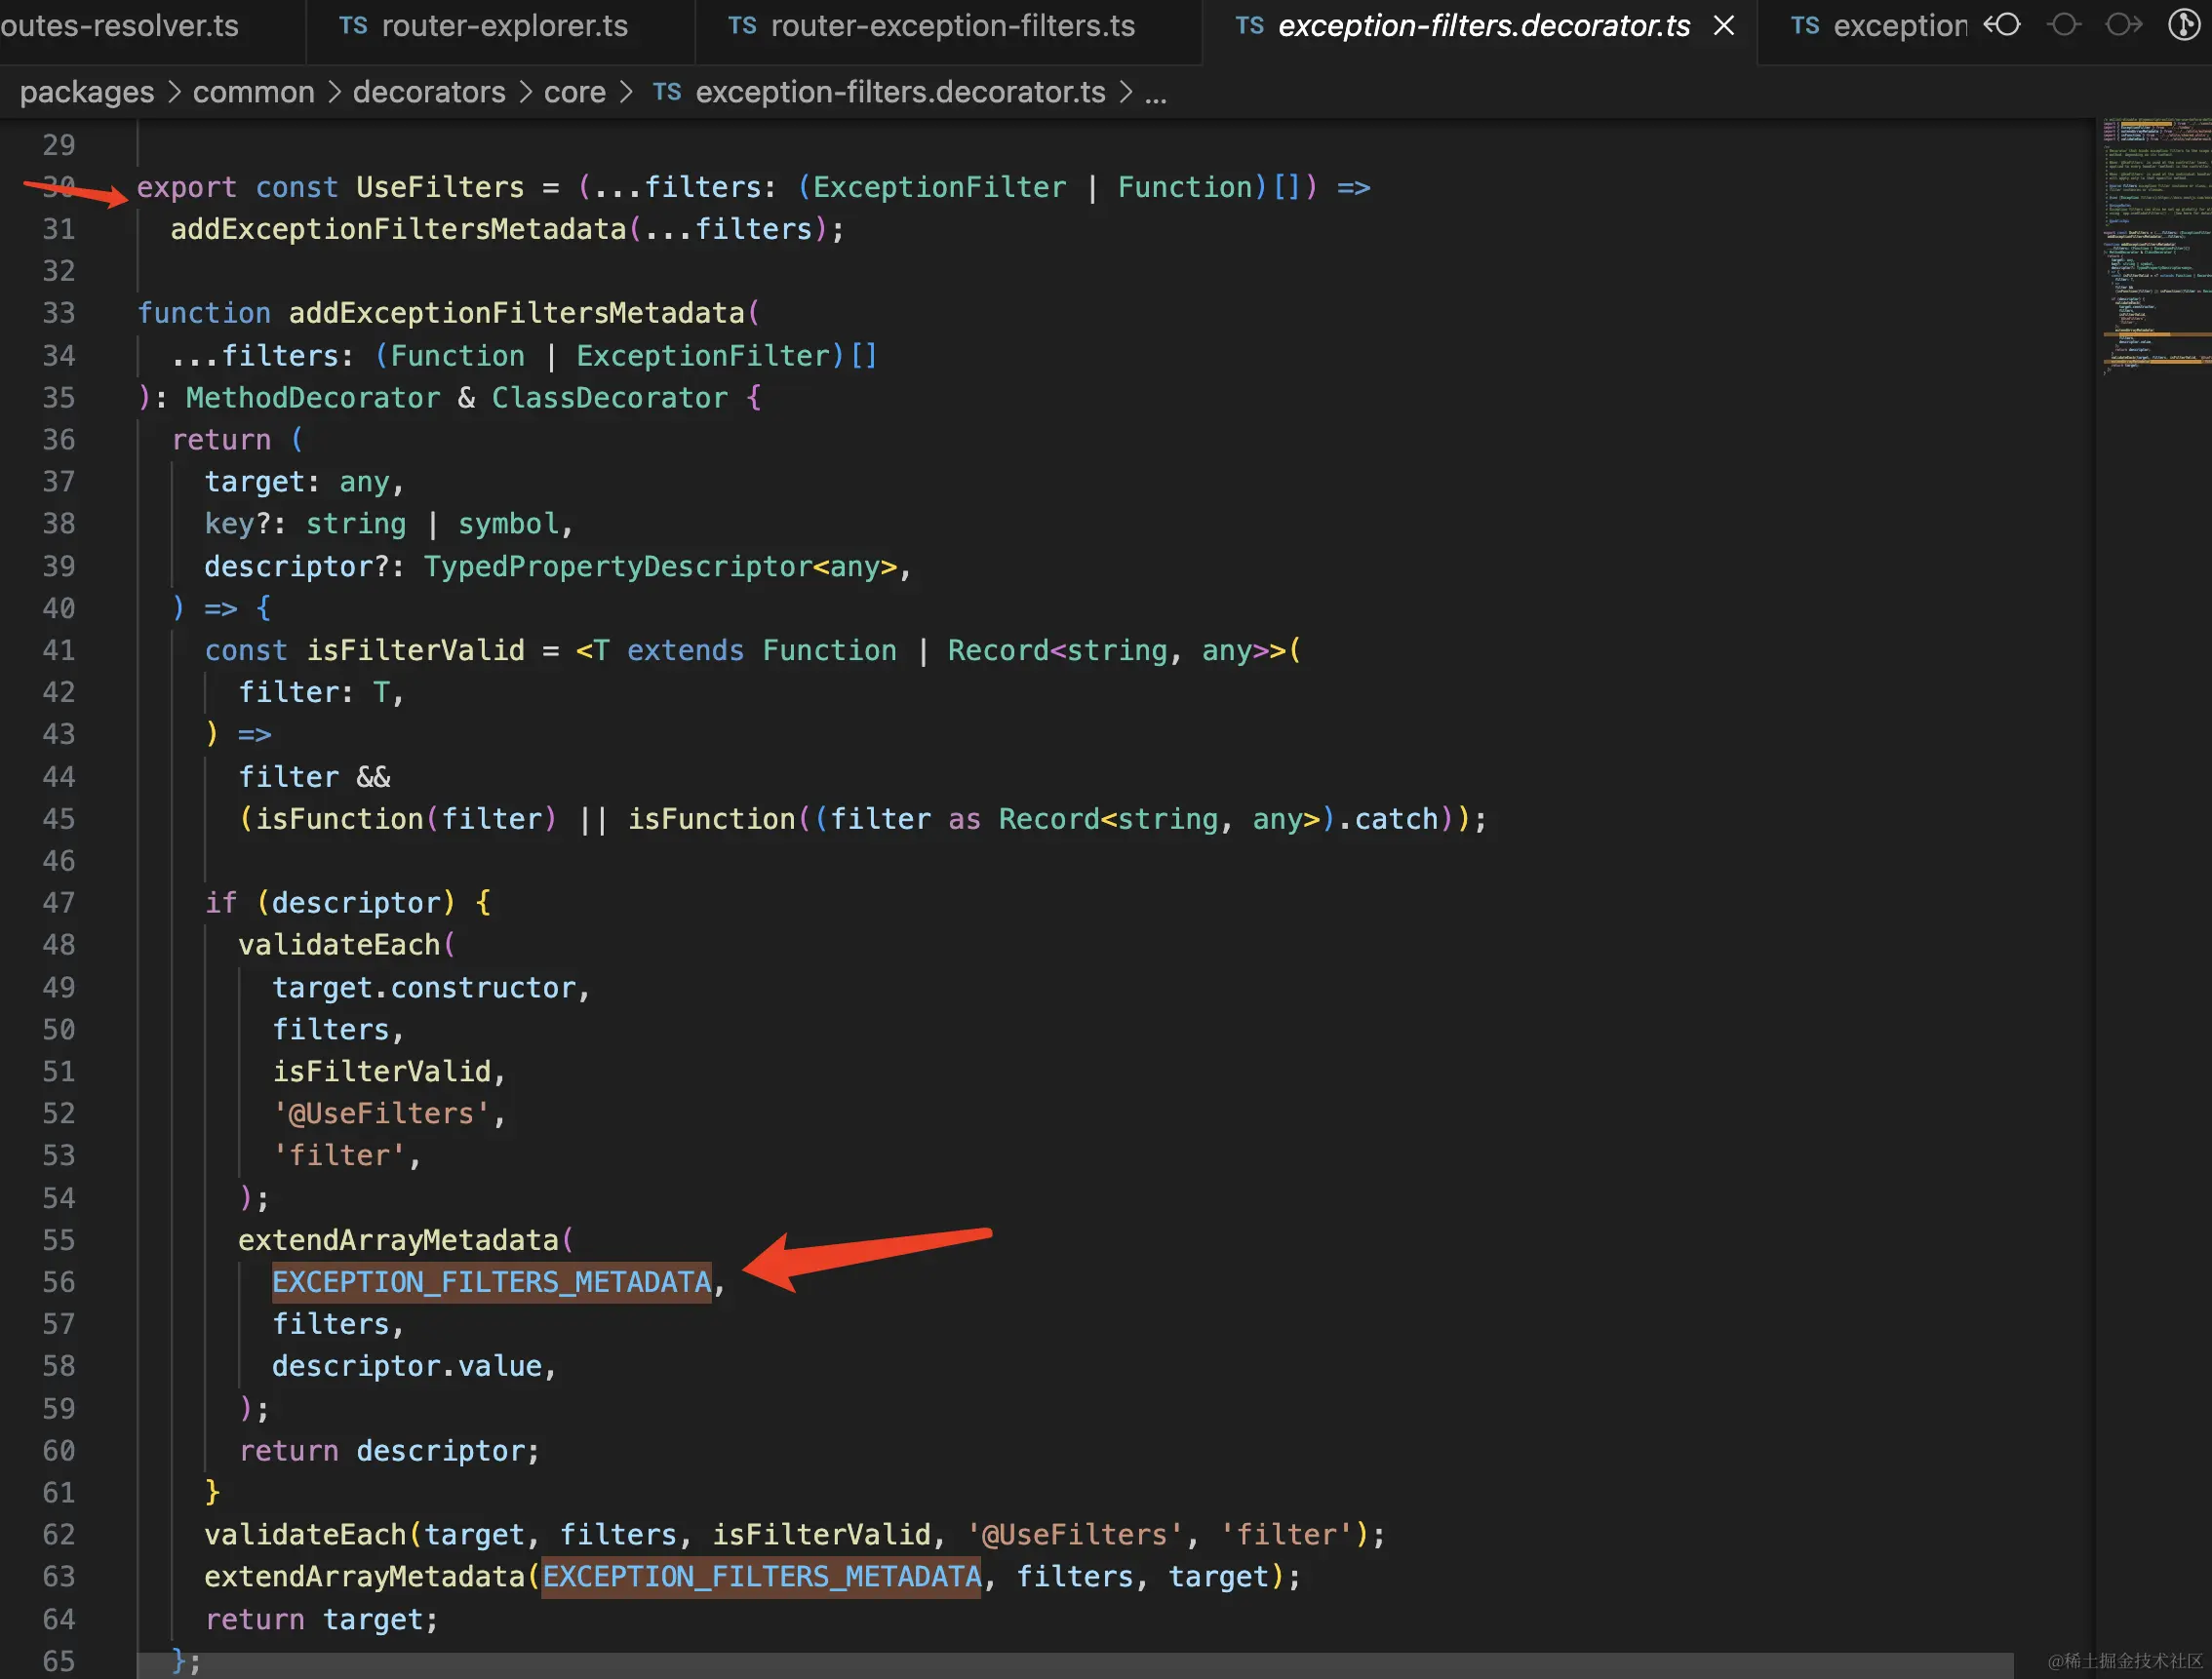Click 'return target;' on line 64

[321, 1620]
